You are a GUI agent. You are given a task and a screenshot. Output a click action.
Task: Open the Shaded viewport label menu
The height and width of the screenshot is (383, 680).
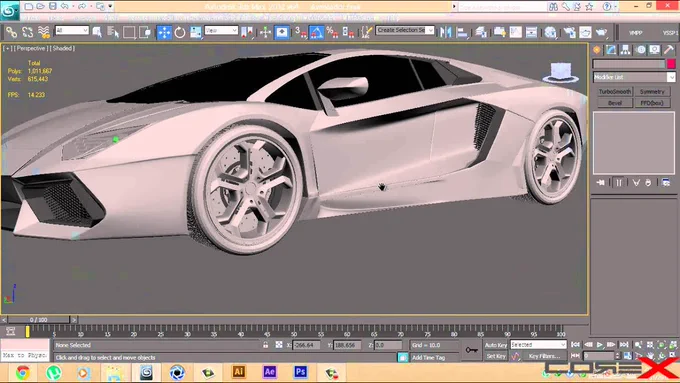pos(63,49)
